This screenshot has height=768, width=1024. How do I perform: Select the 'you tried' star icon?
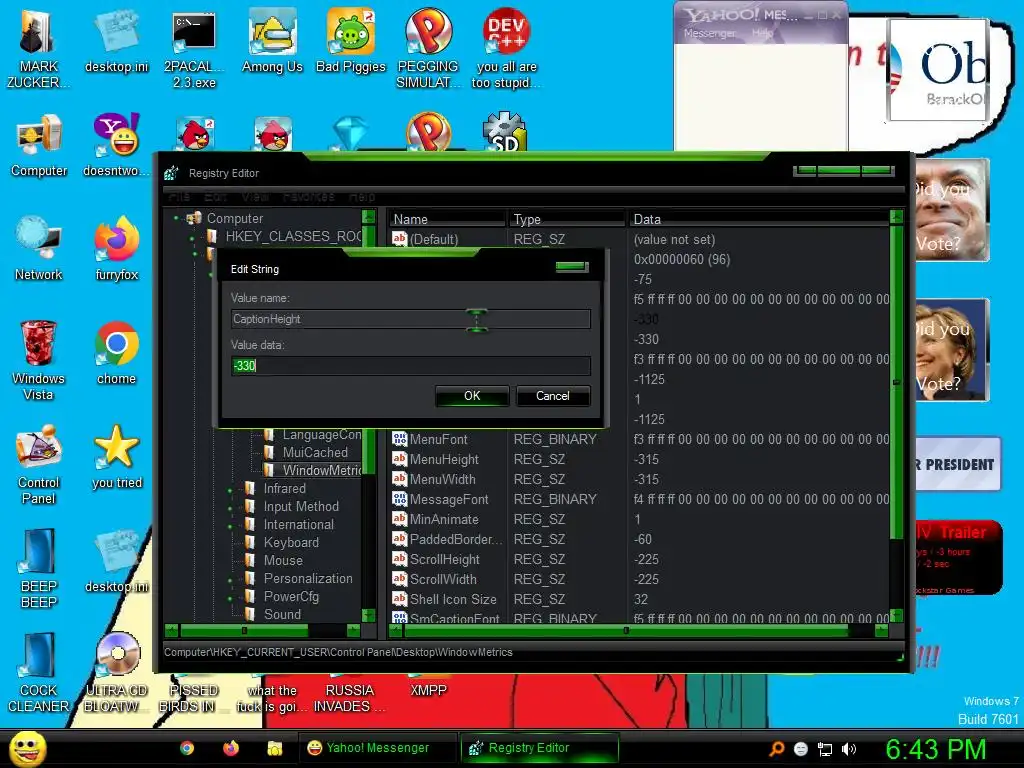[116, 457]
